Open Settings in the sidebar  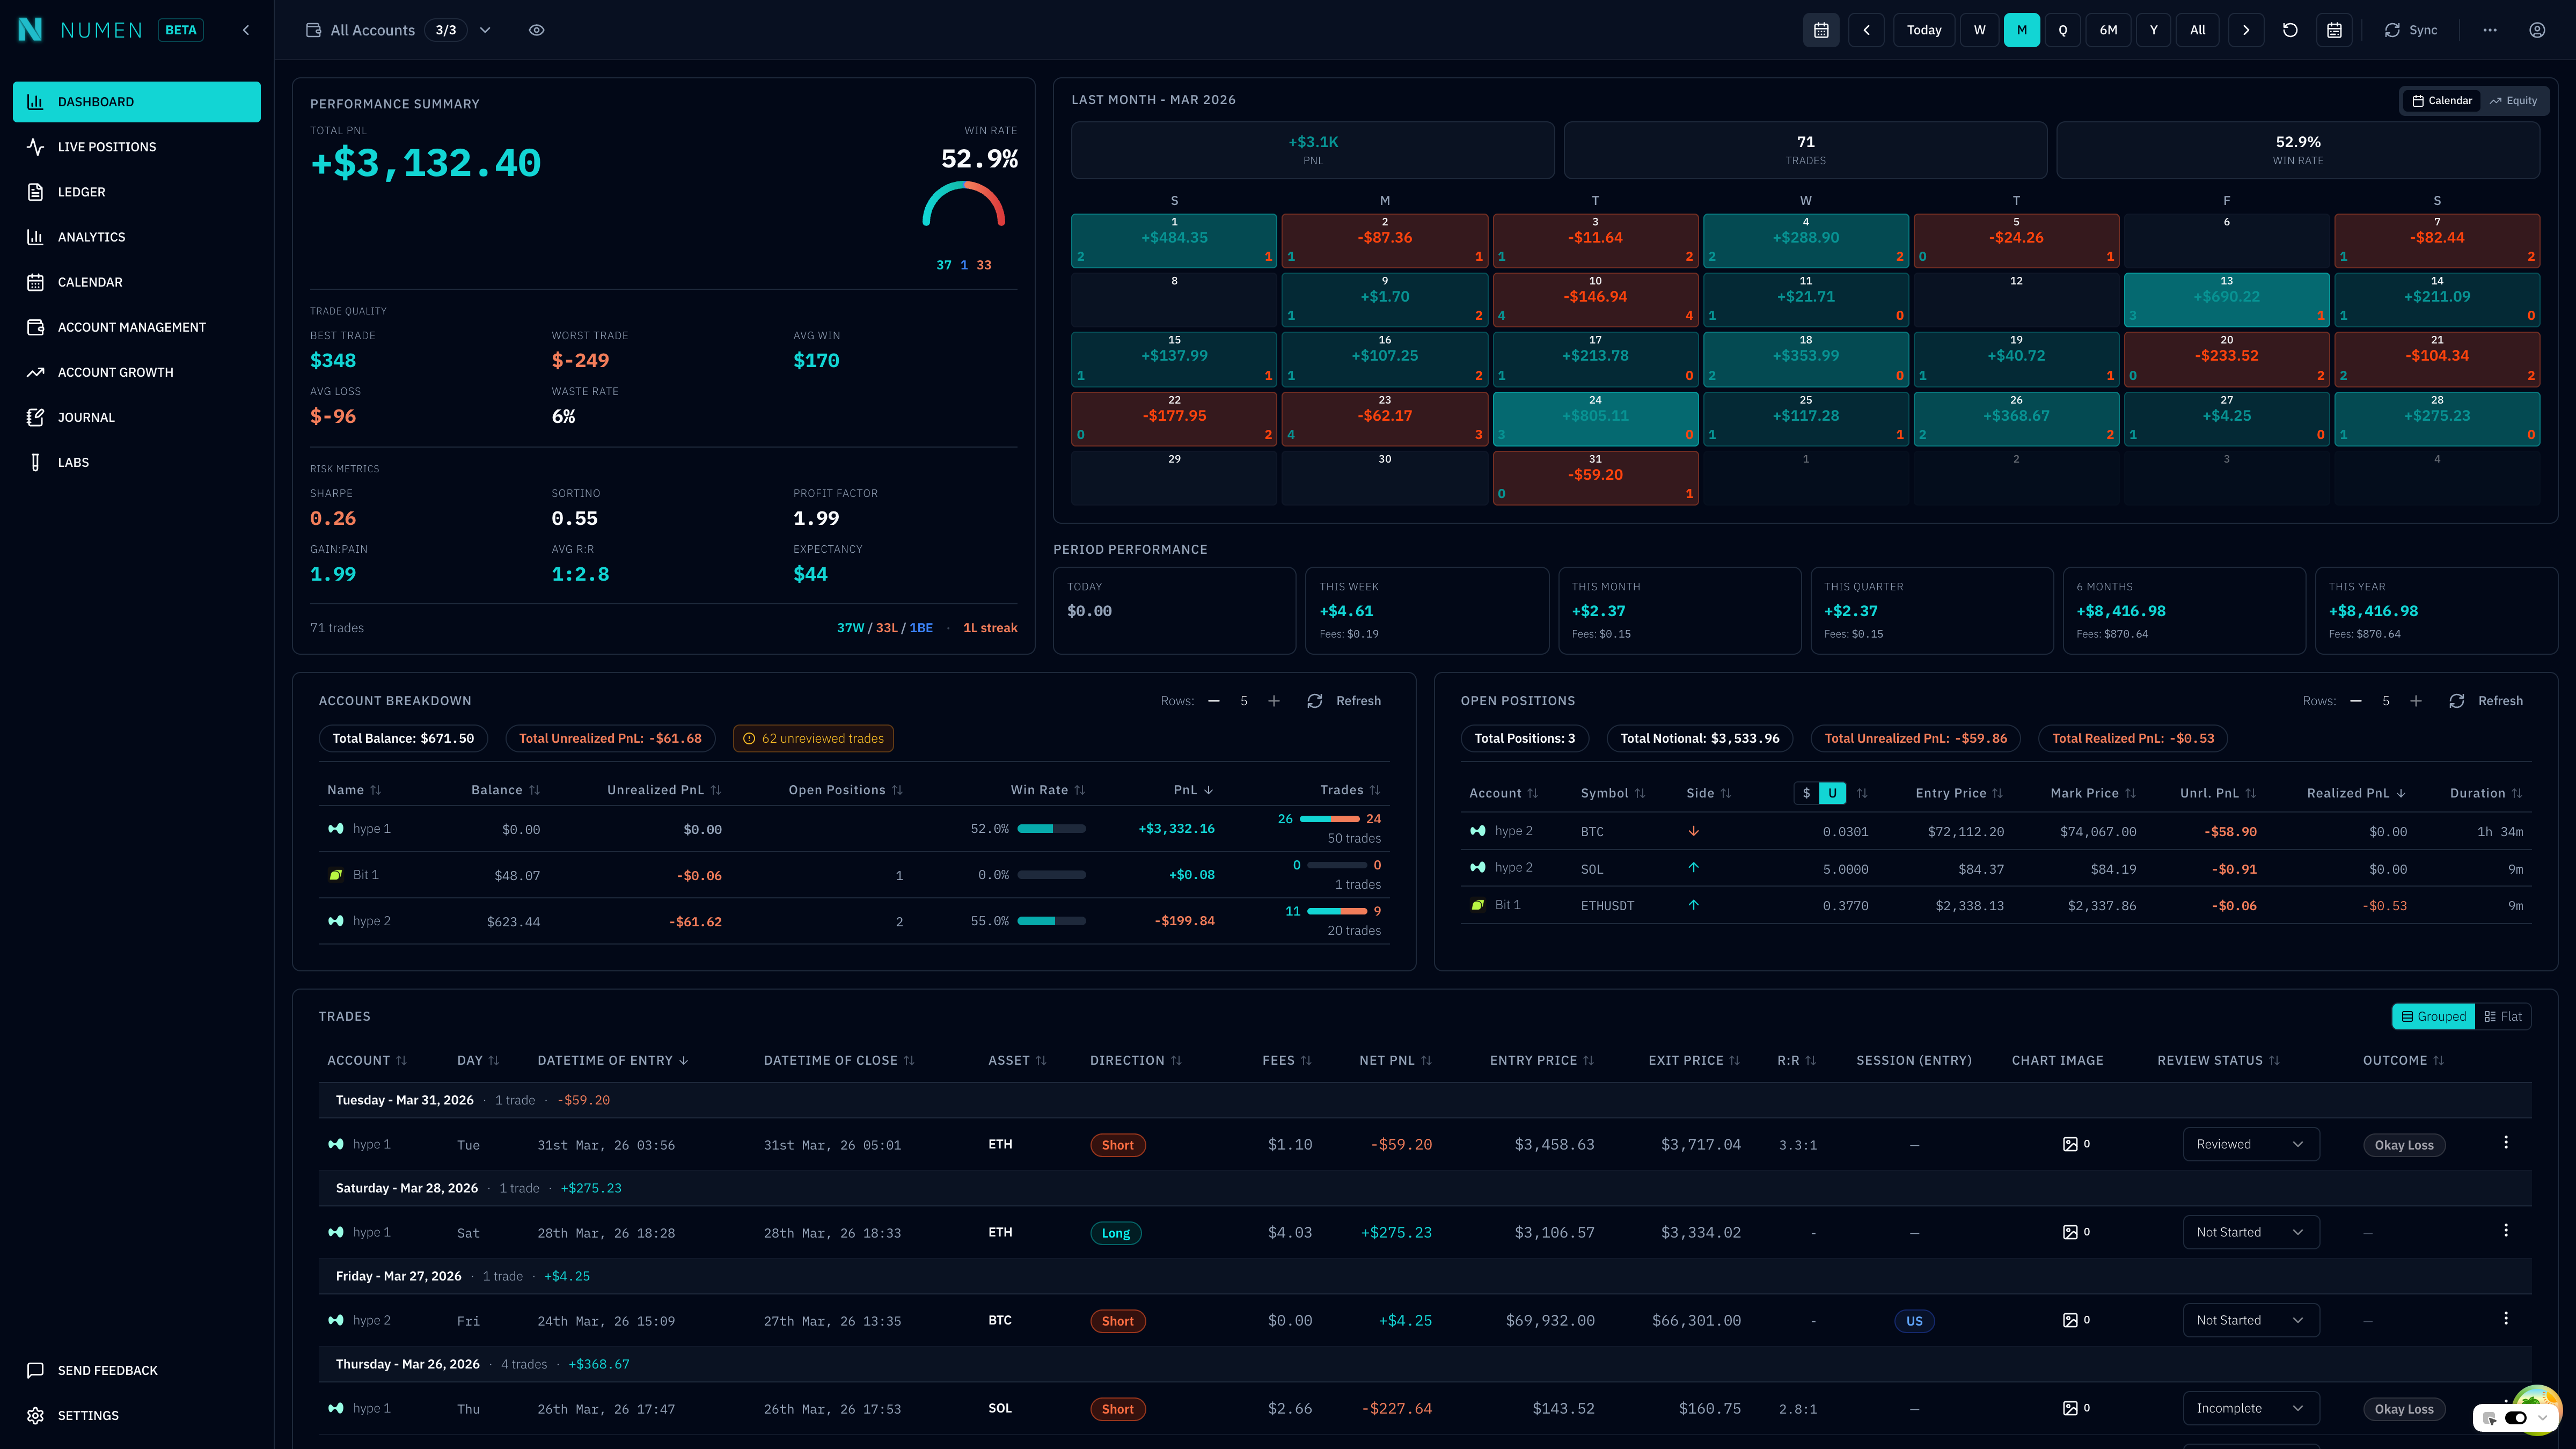pyautogui.click(x=137, y=1415)
